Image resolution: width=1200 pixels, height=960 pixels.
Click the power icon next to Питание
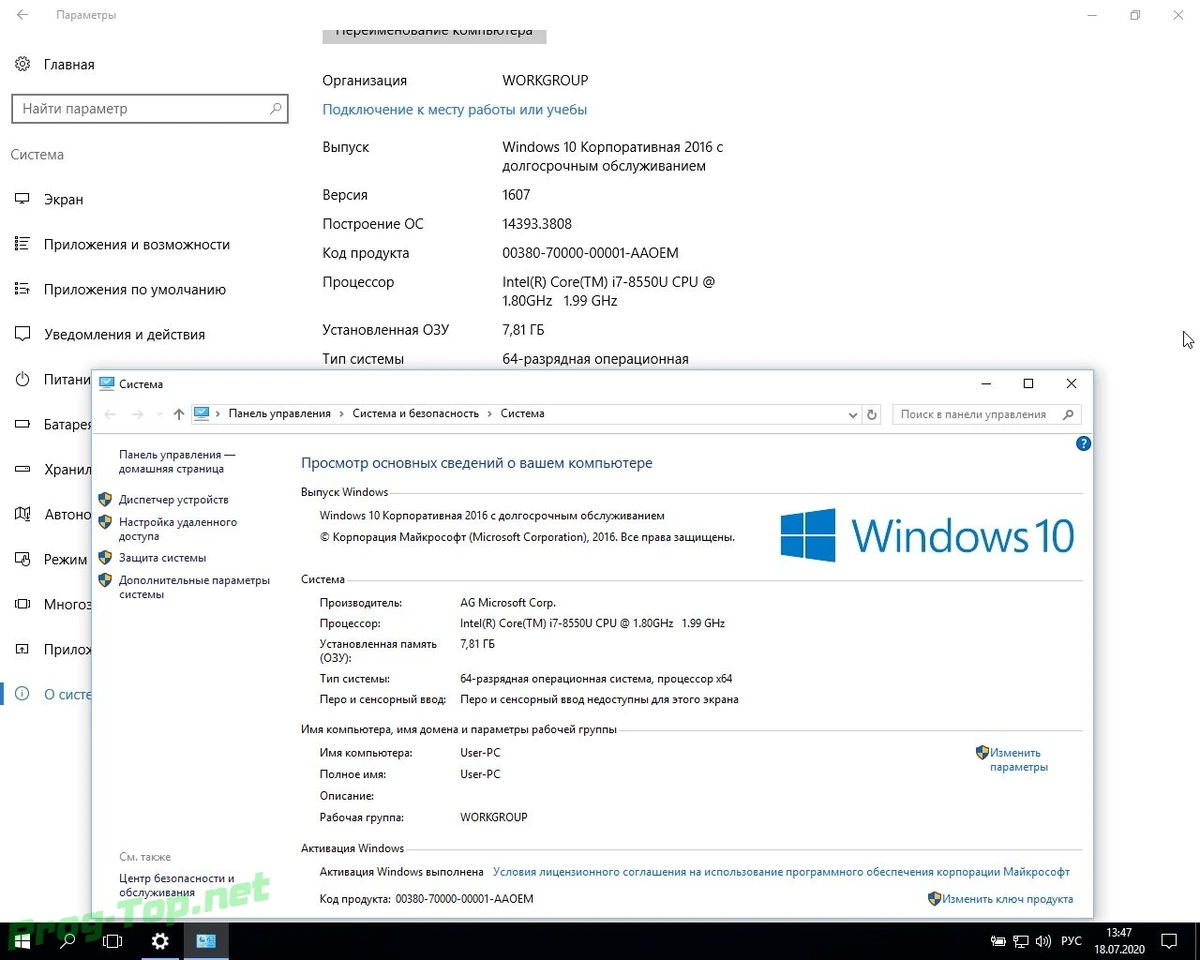(22, 379)
